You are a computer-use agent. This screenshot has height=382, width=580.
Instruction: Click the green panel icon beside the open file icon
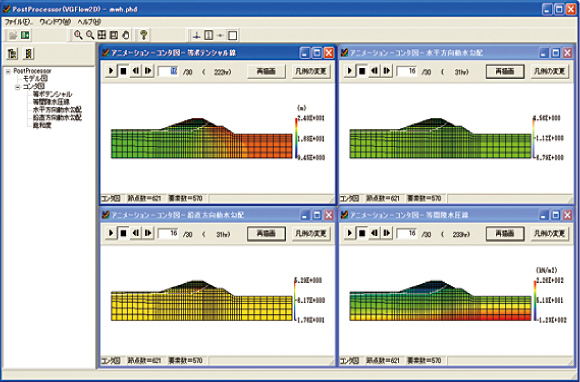coord(25,35)
